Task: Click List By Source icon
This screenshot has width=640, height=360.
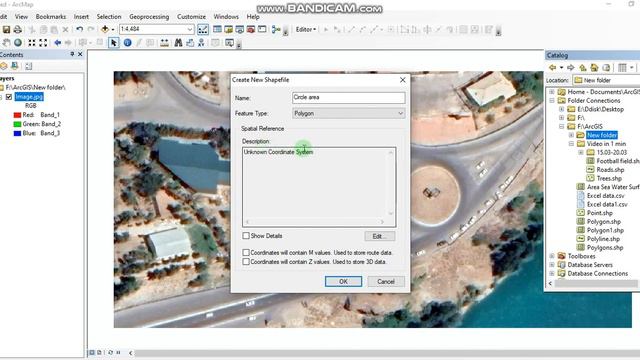Action: [15, 66]
